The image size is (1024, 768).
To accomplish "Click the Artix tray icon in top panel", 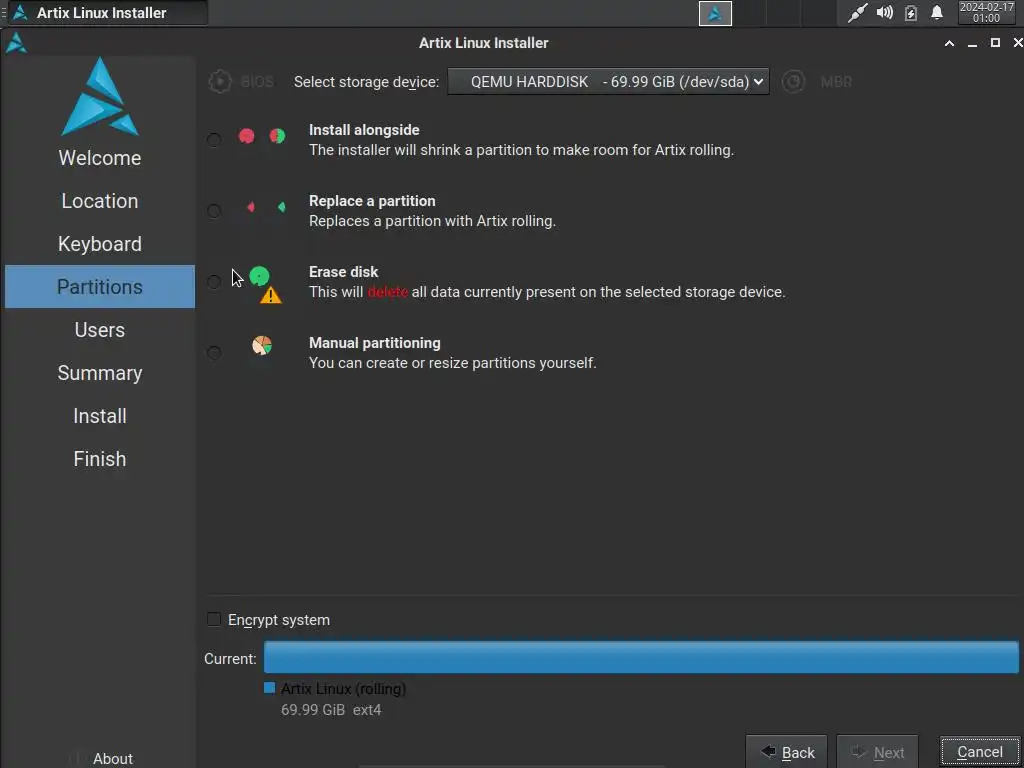I will 715,13.
